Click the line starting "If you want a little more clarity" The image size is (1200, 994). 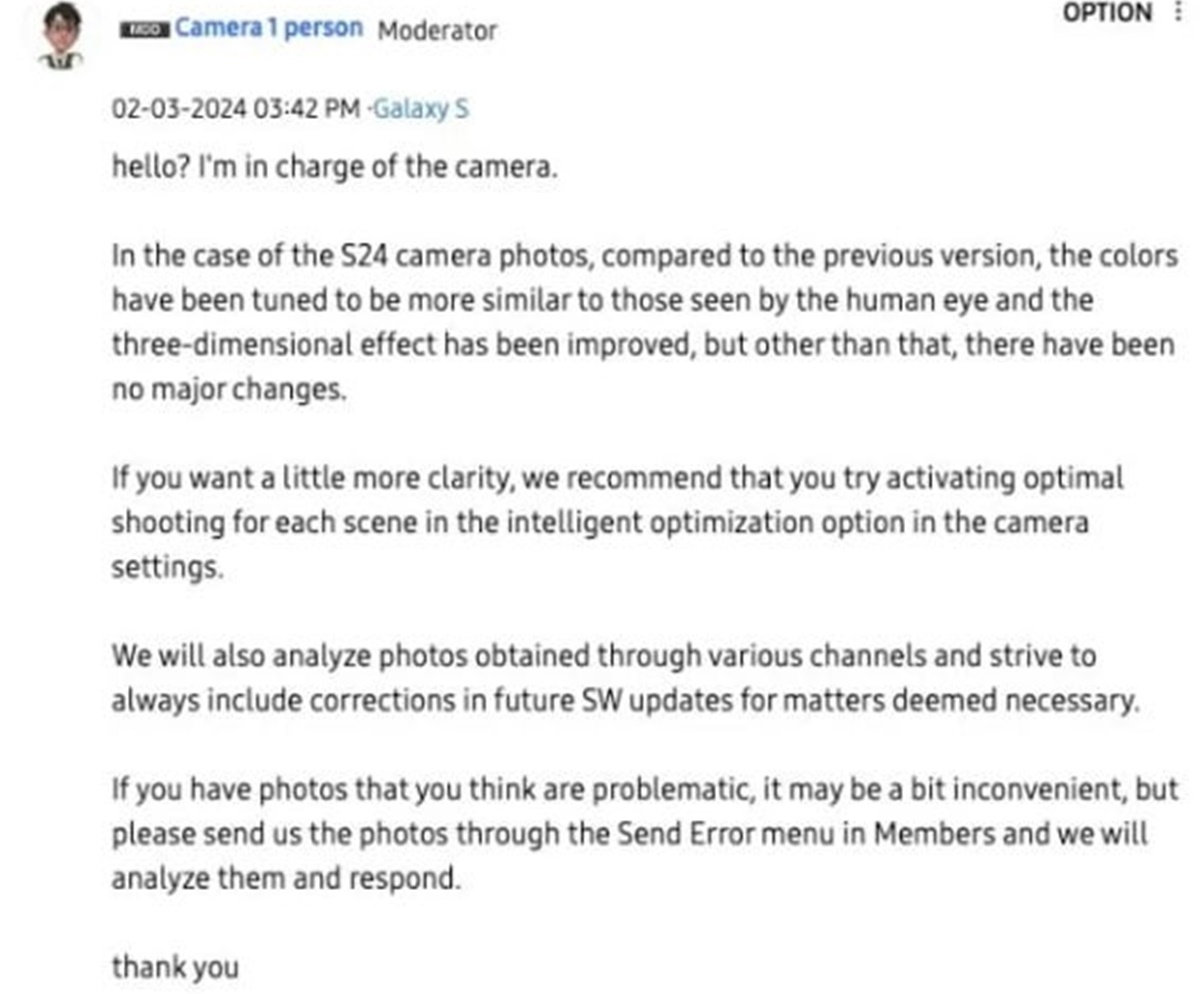[x=617, y=479]
